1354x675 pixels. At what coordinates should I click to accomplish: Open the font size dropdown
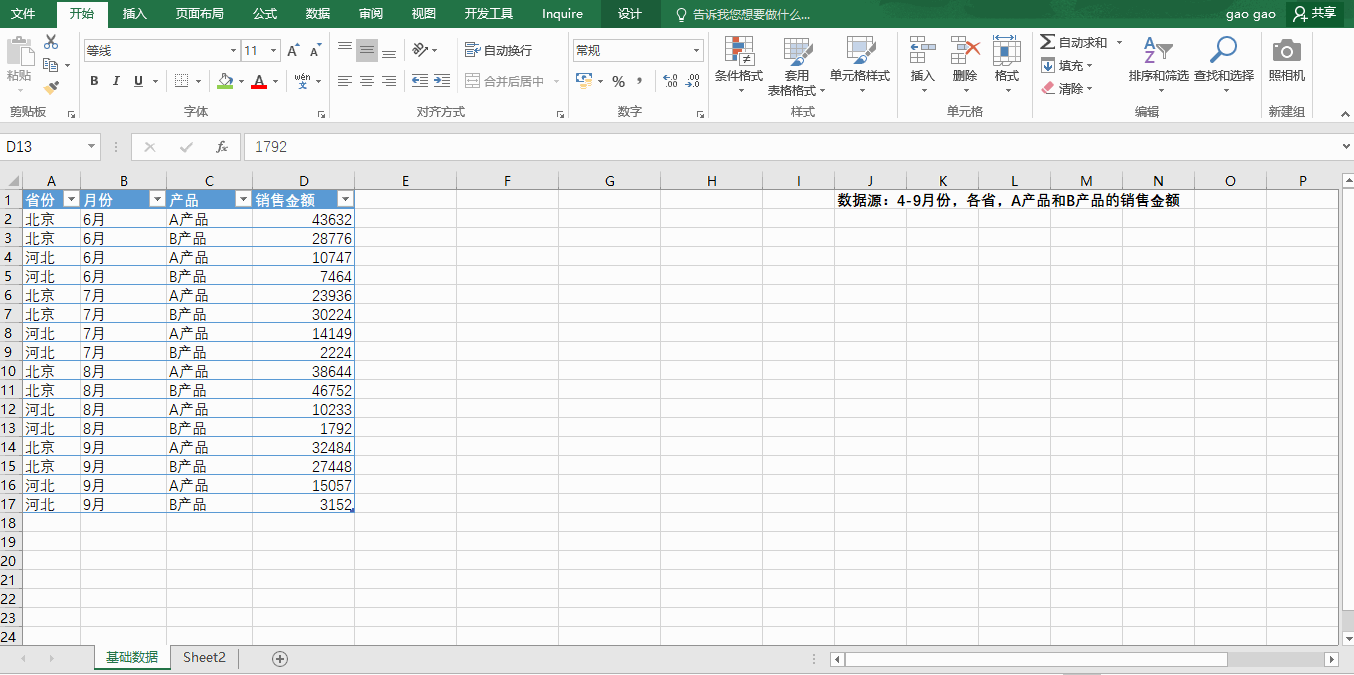(274, 50)
